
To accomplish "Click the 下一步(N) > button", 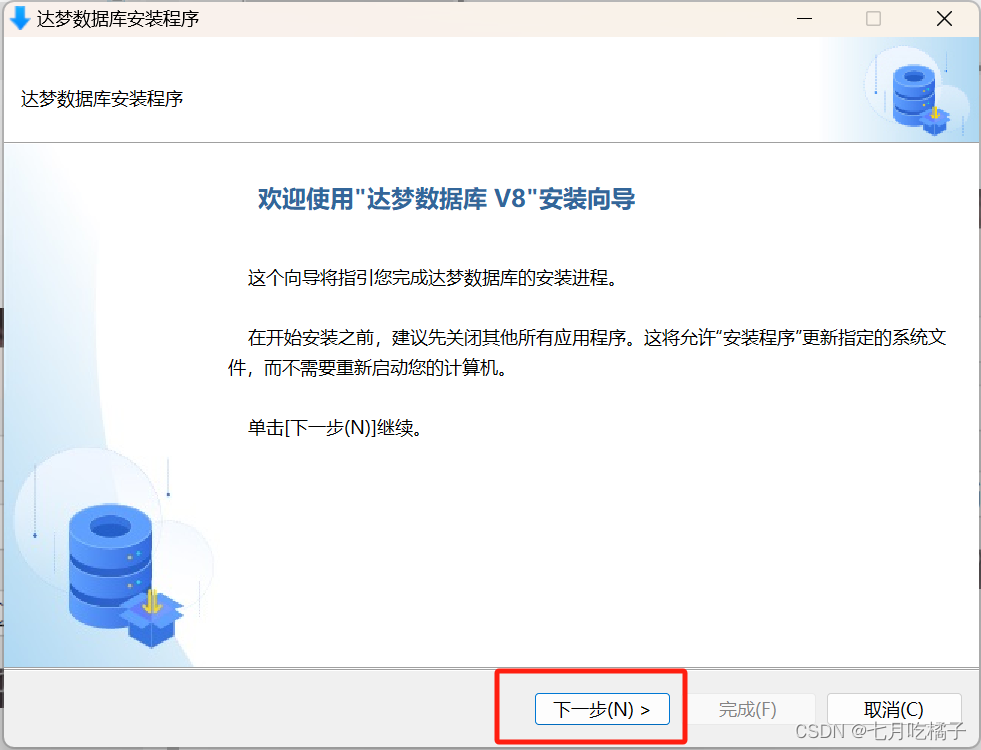I will coord(602,709).
